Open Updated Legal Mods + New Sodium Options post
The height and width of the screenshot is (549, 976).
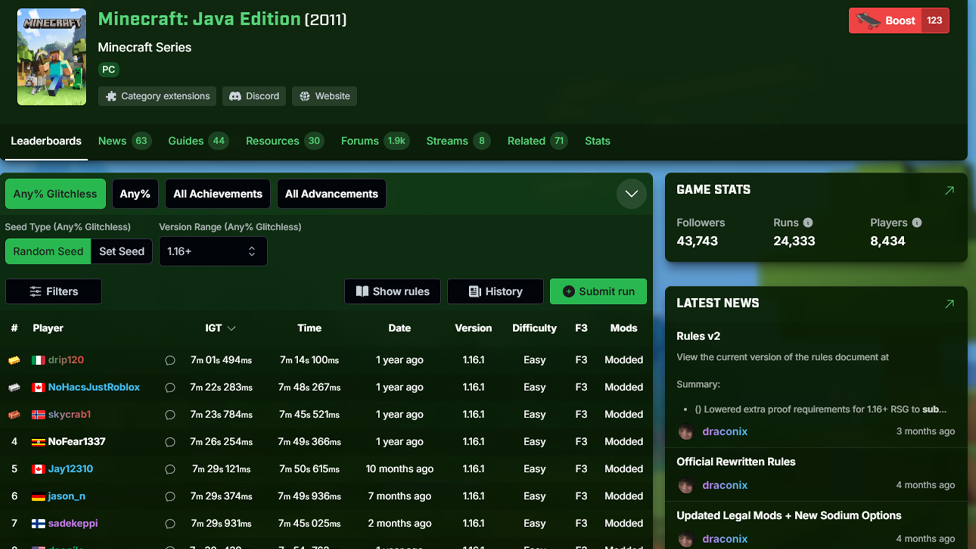click(789, 515)
